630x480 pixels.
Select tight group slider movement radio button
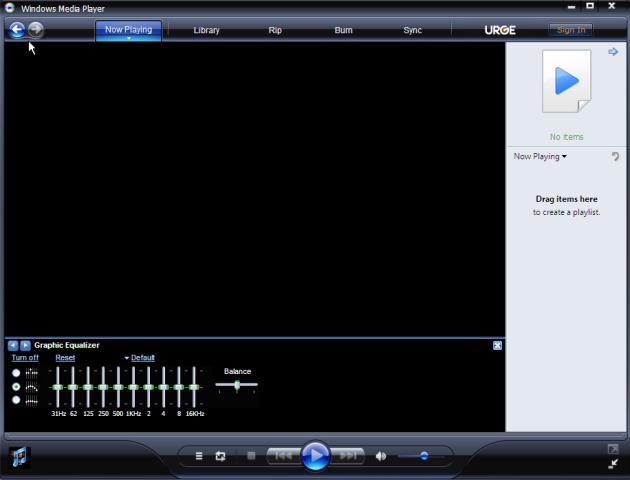(16, 400)
